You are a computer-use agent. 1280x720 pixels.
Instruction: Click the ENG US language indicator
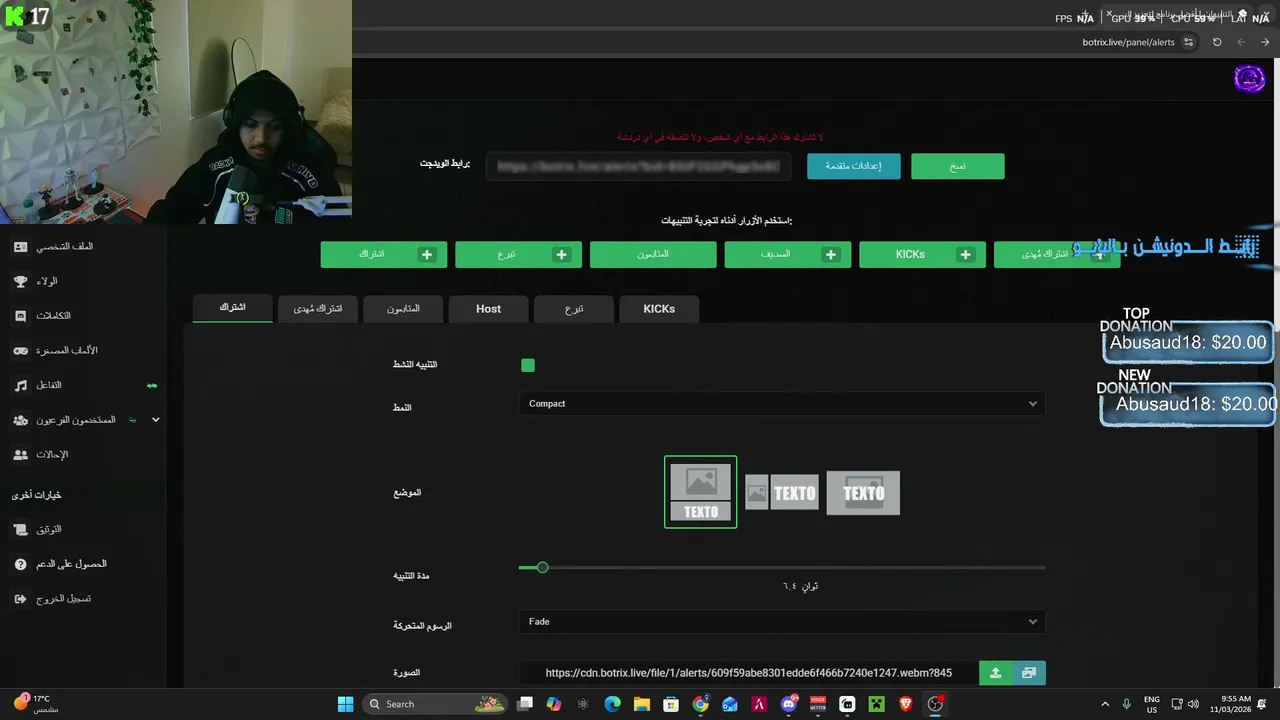[x=1151, y=704]
